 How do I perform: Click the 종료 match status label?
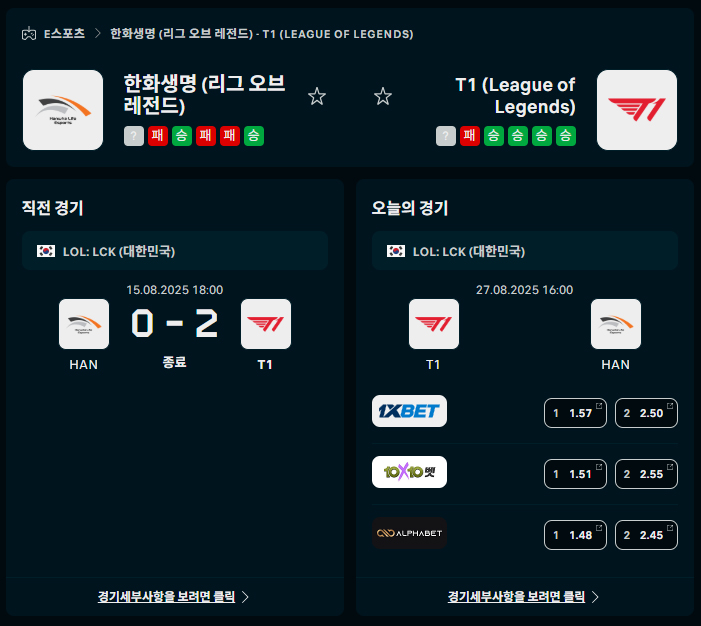174,362
